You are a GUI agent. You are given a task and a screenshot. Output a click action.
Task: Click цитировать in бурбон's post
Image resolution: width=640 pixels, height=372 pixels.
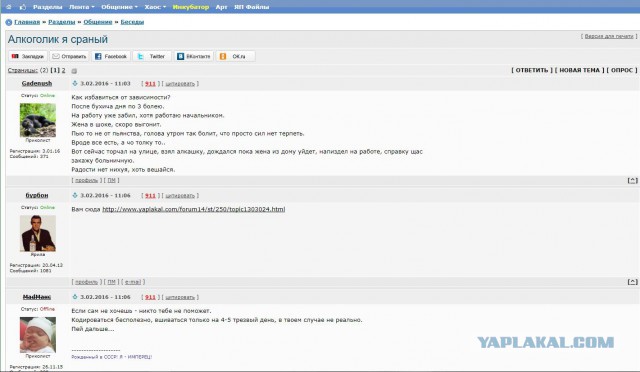(180, 196)
